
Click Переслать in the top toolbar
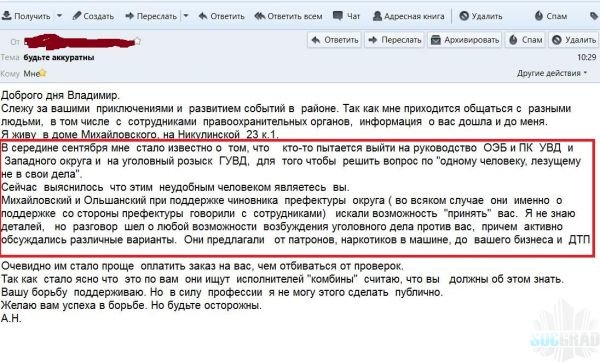[152, 16]
